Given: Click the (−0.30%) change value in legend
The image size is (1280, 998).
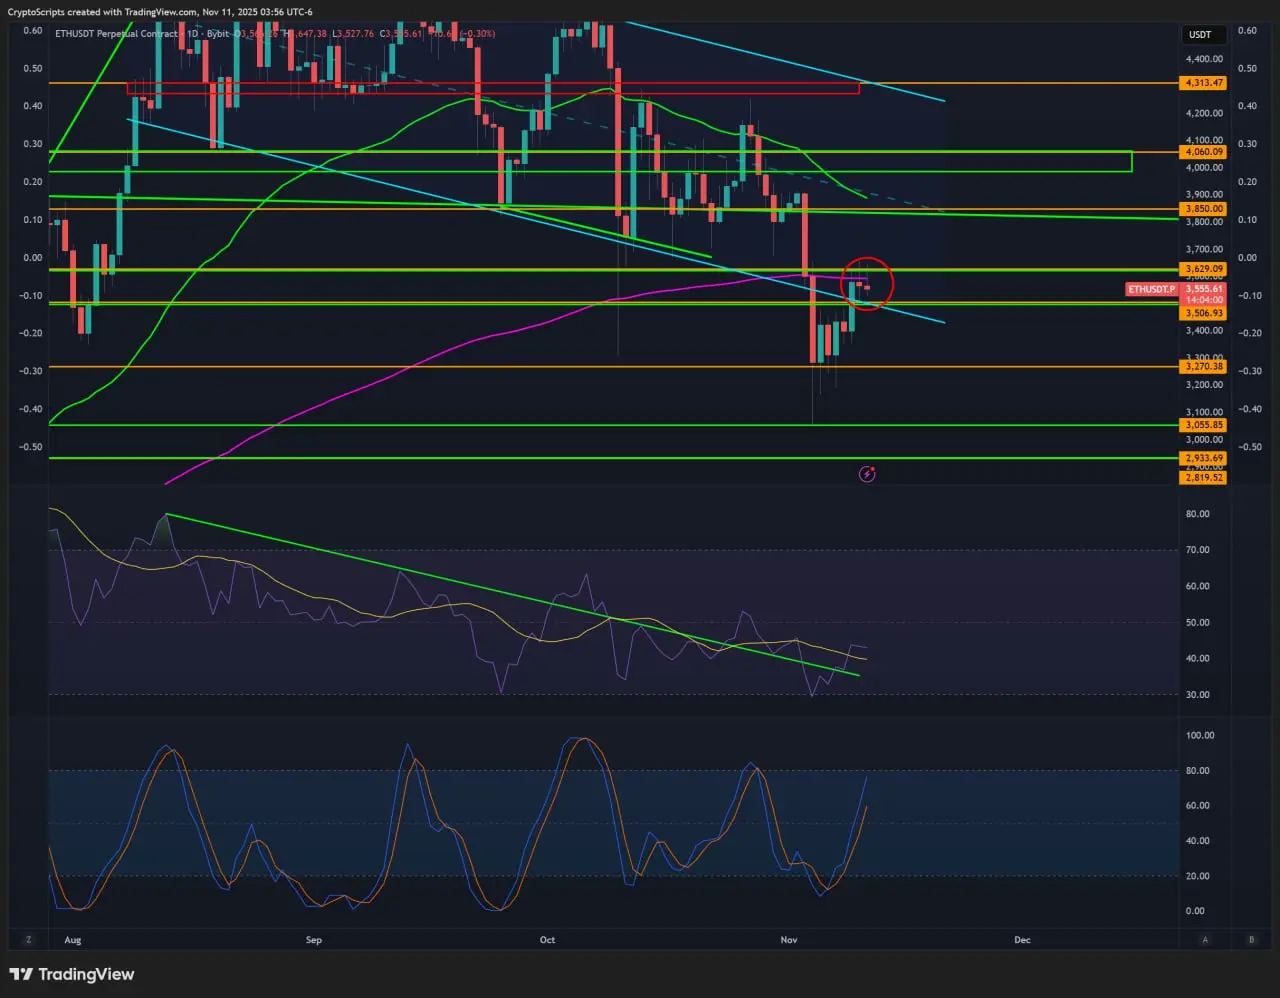Looking at the screenshot, I should 477,34.
